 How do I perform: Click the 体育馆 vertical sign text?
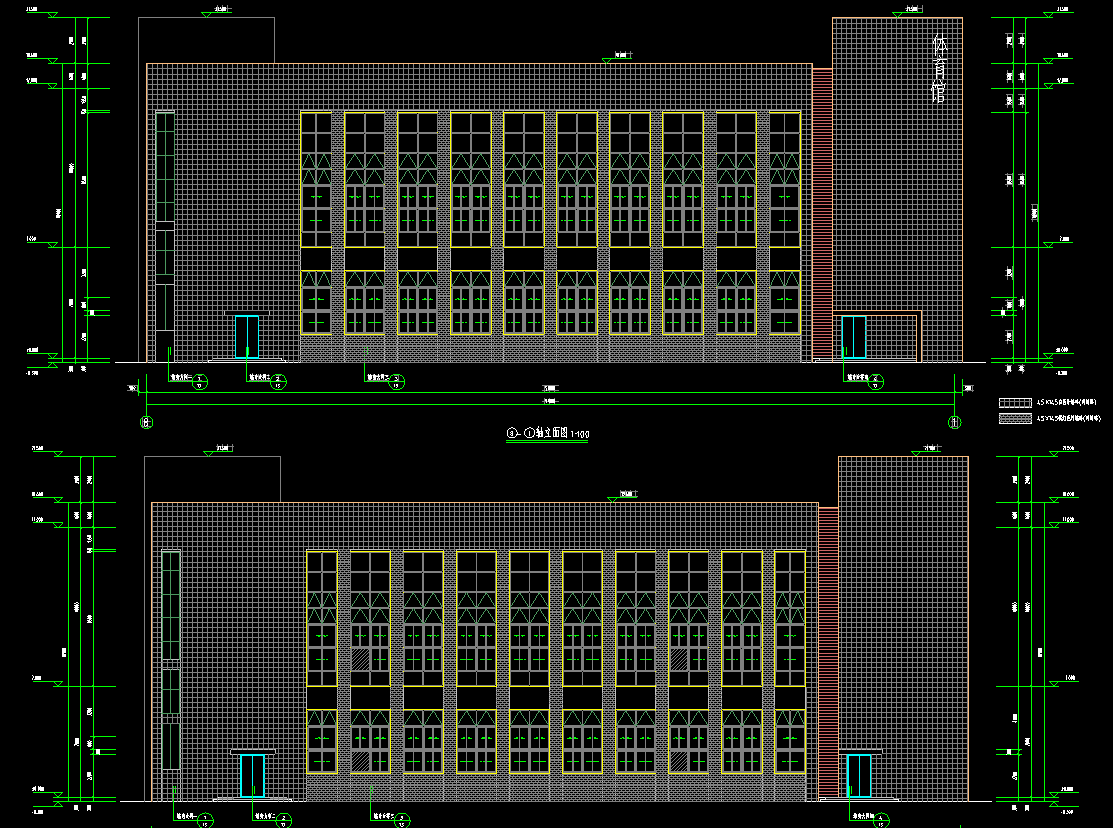point(938,70)
